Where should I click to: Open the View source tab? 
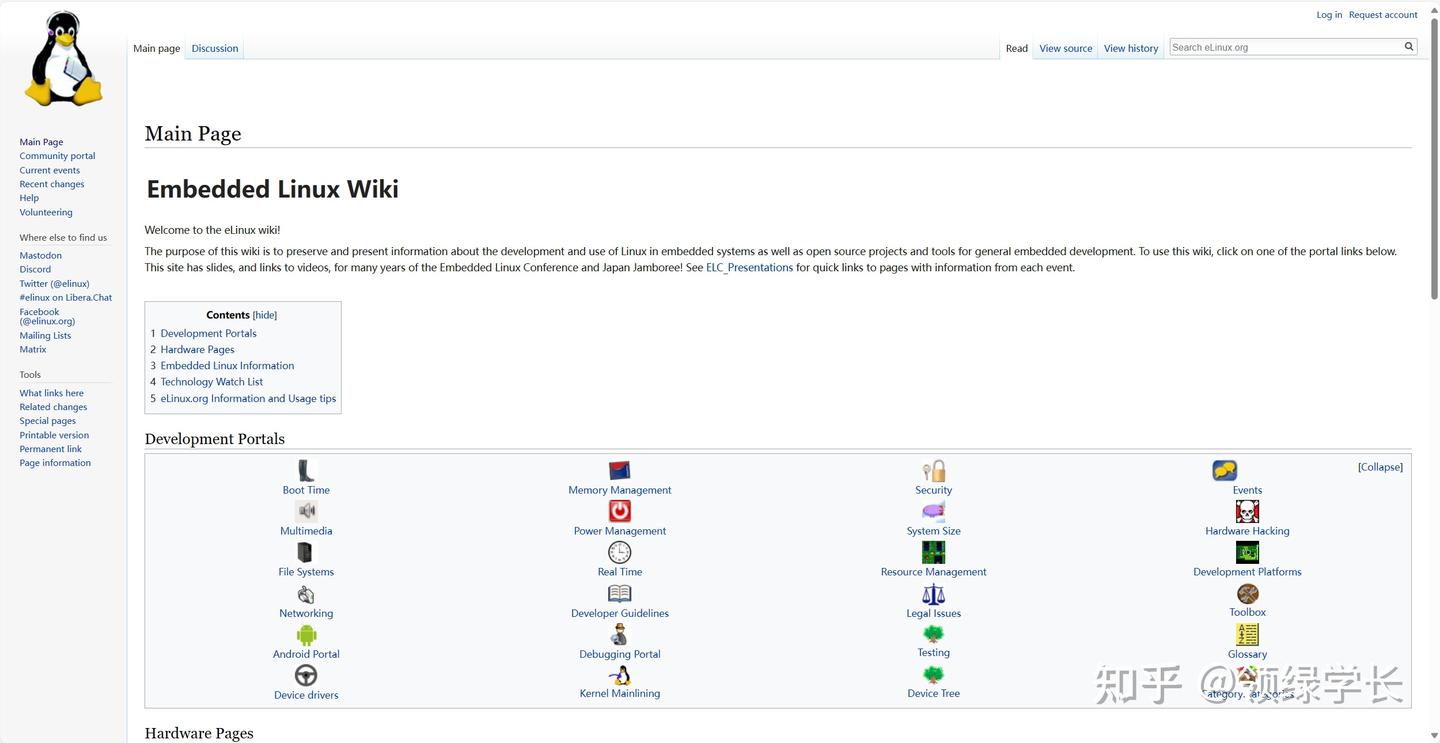[x=1066, y=48]
